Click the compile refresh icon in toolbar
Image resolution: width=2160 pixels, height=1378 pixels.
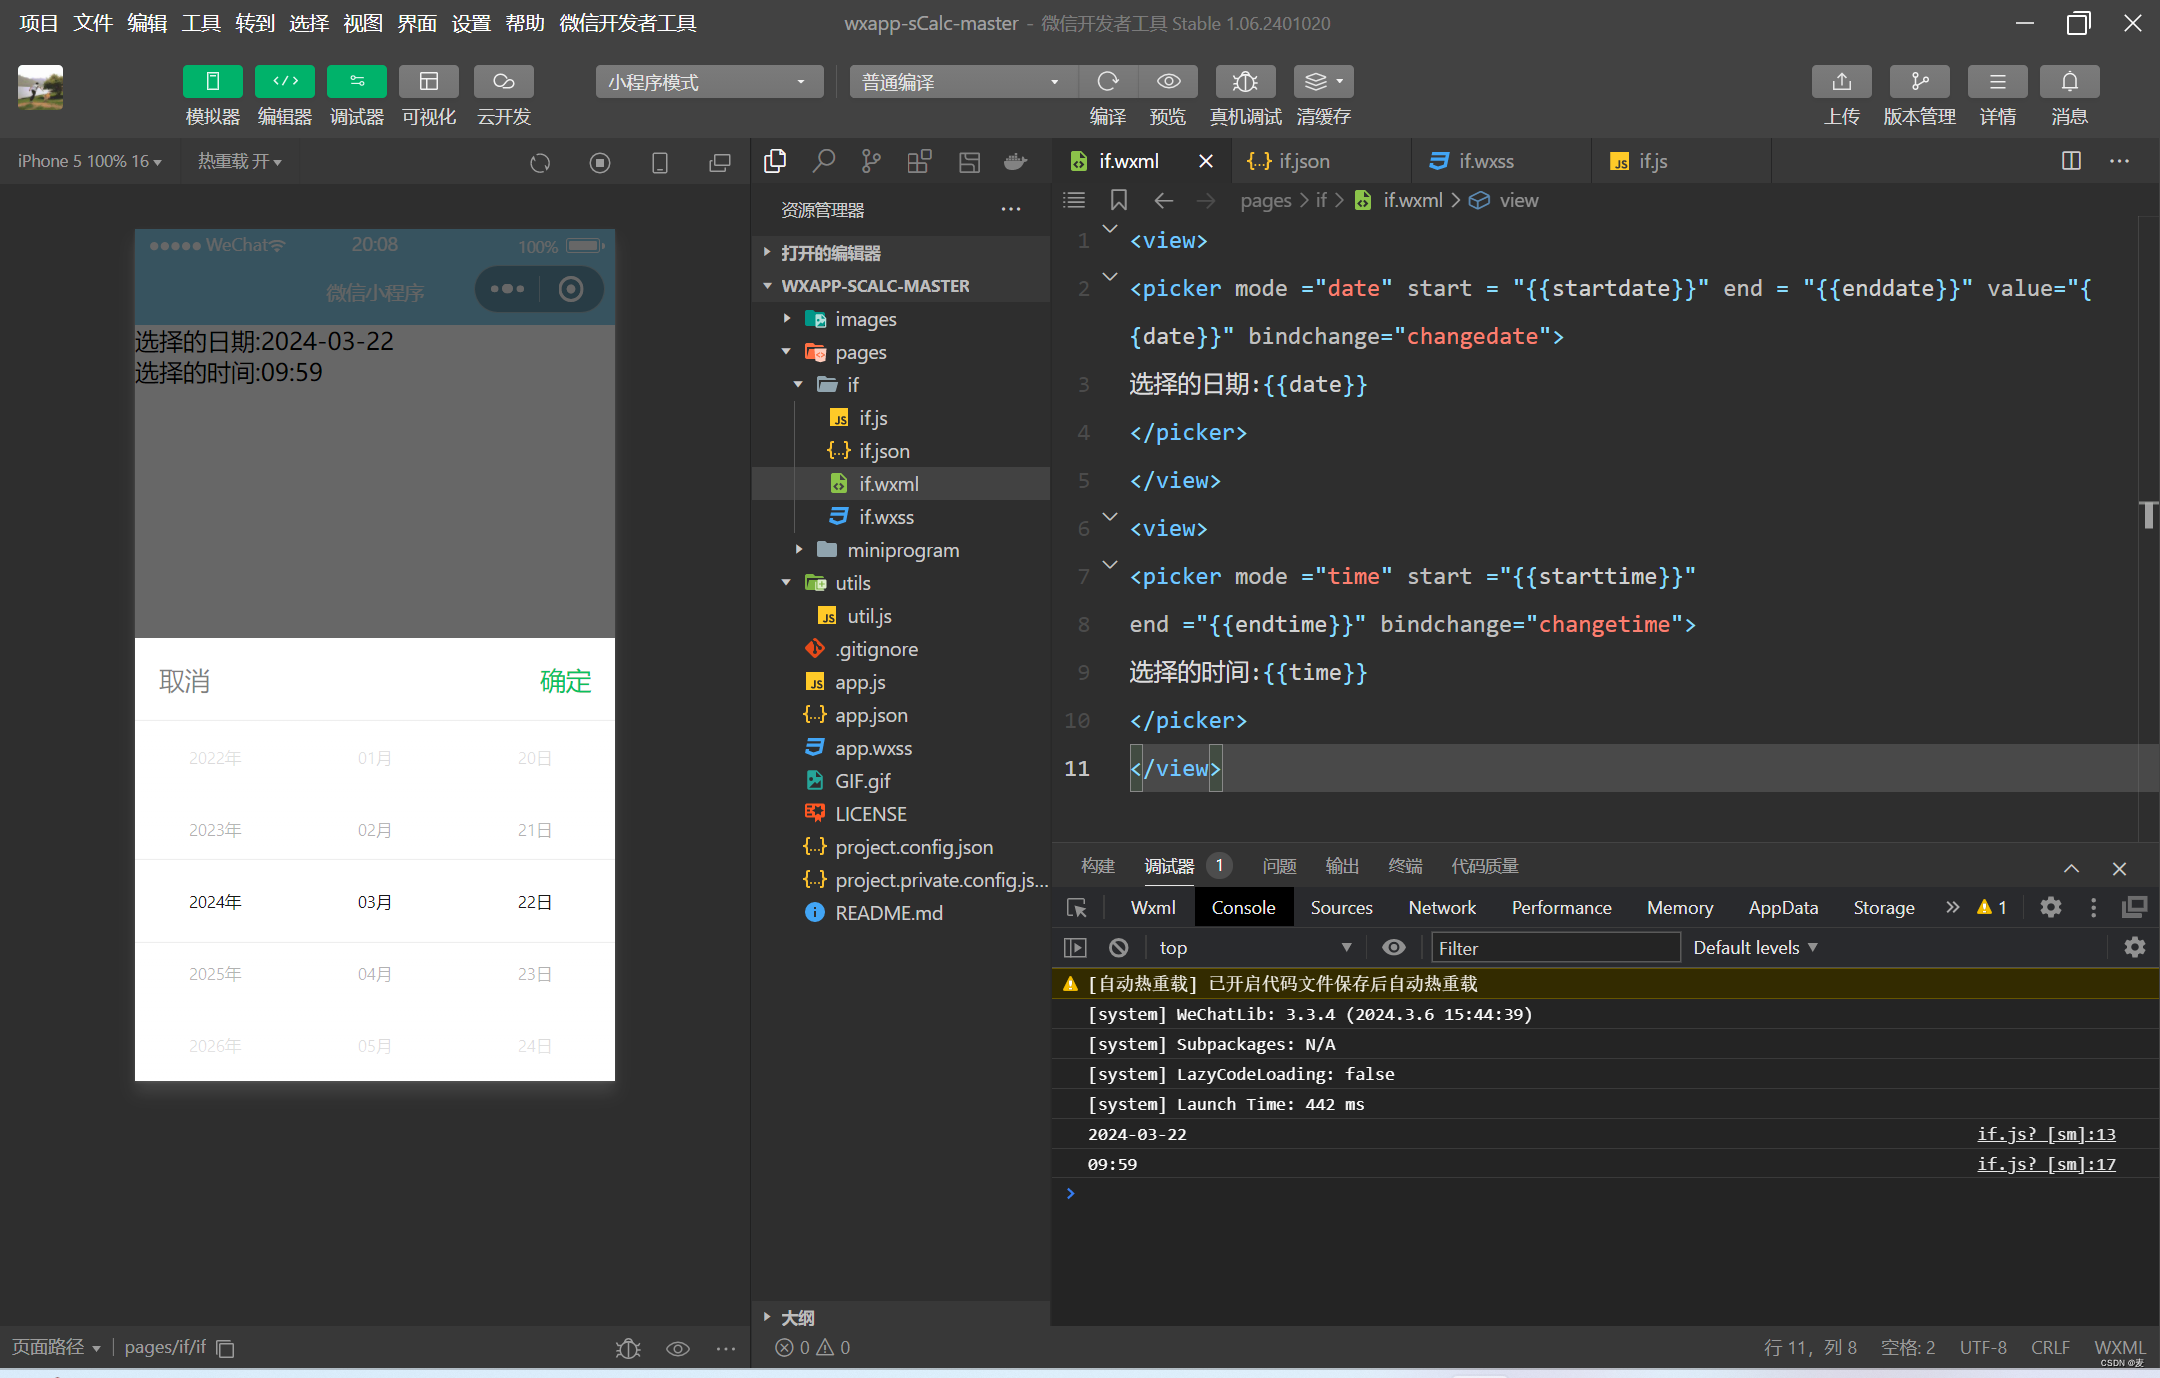tap(1107, 82)
